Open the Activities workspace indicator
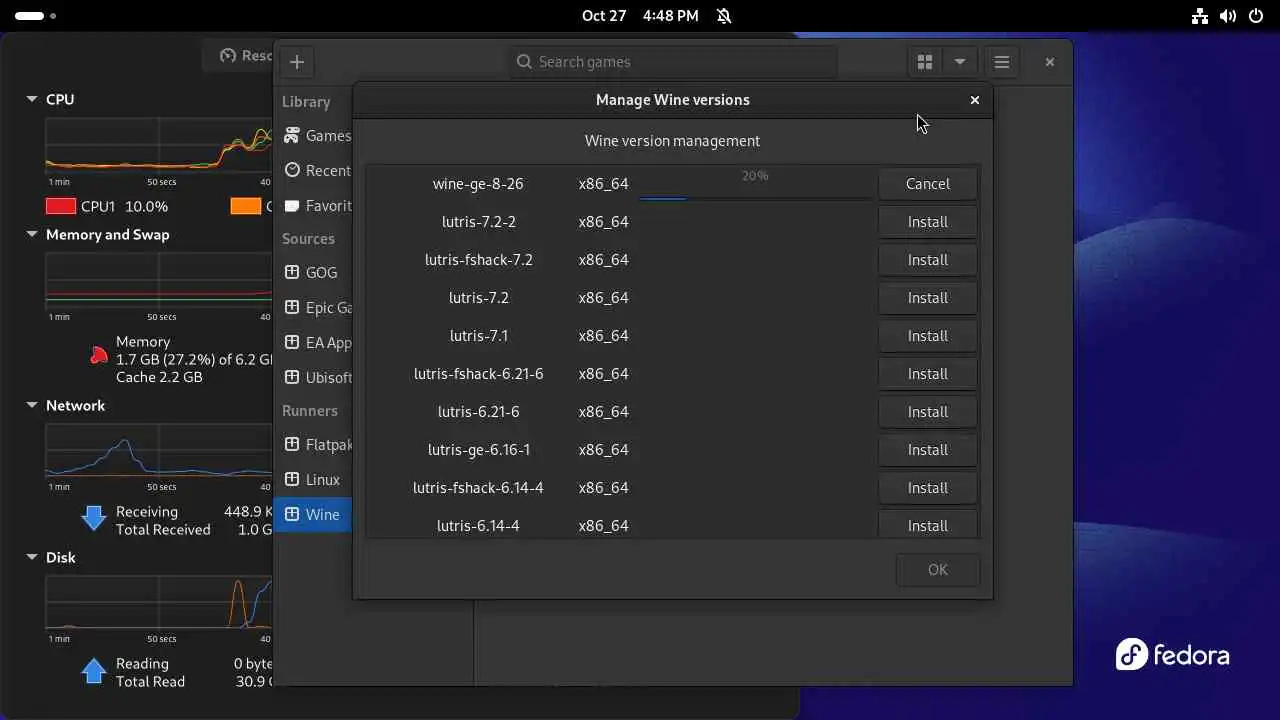The image size is (1280, 720). (35, 16)
